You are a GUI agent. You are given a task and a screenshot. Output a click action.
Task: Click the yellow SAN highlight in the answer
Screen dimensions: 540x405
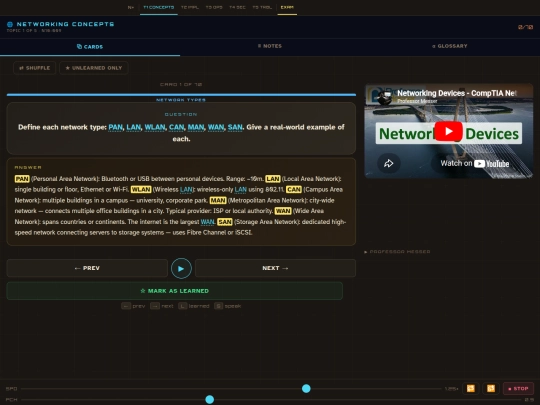[x=225, y=222]
